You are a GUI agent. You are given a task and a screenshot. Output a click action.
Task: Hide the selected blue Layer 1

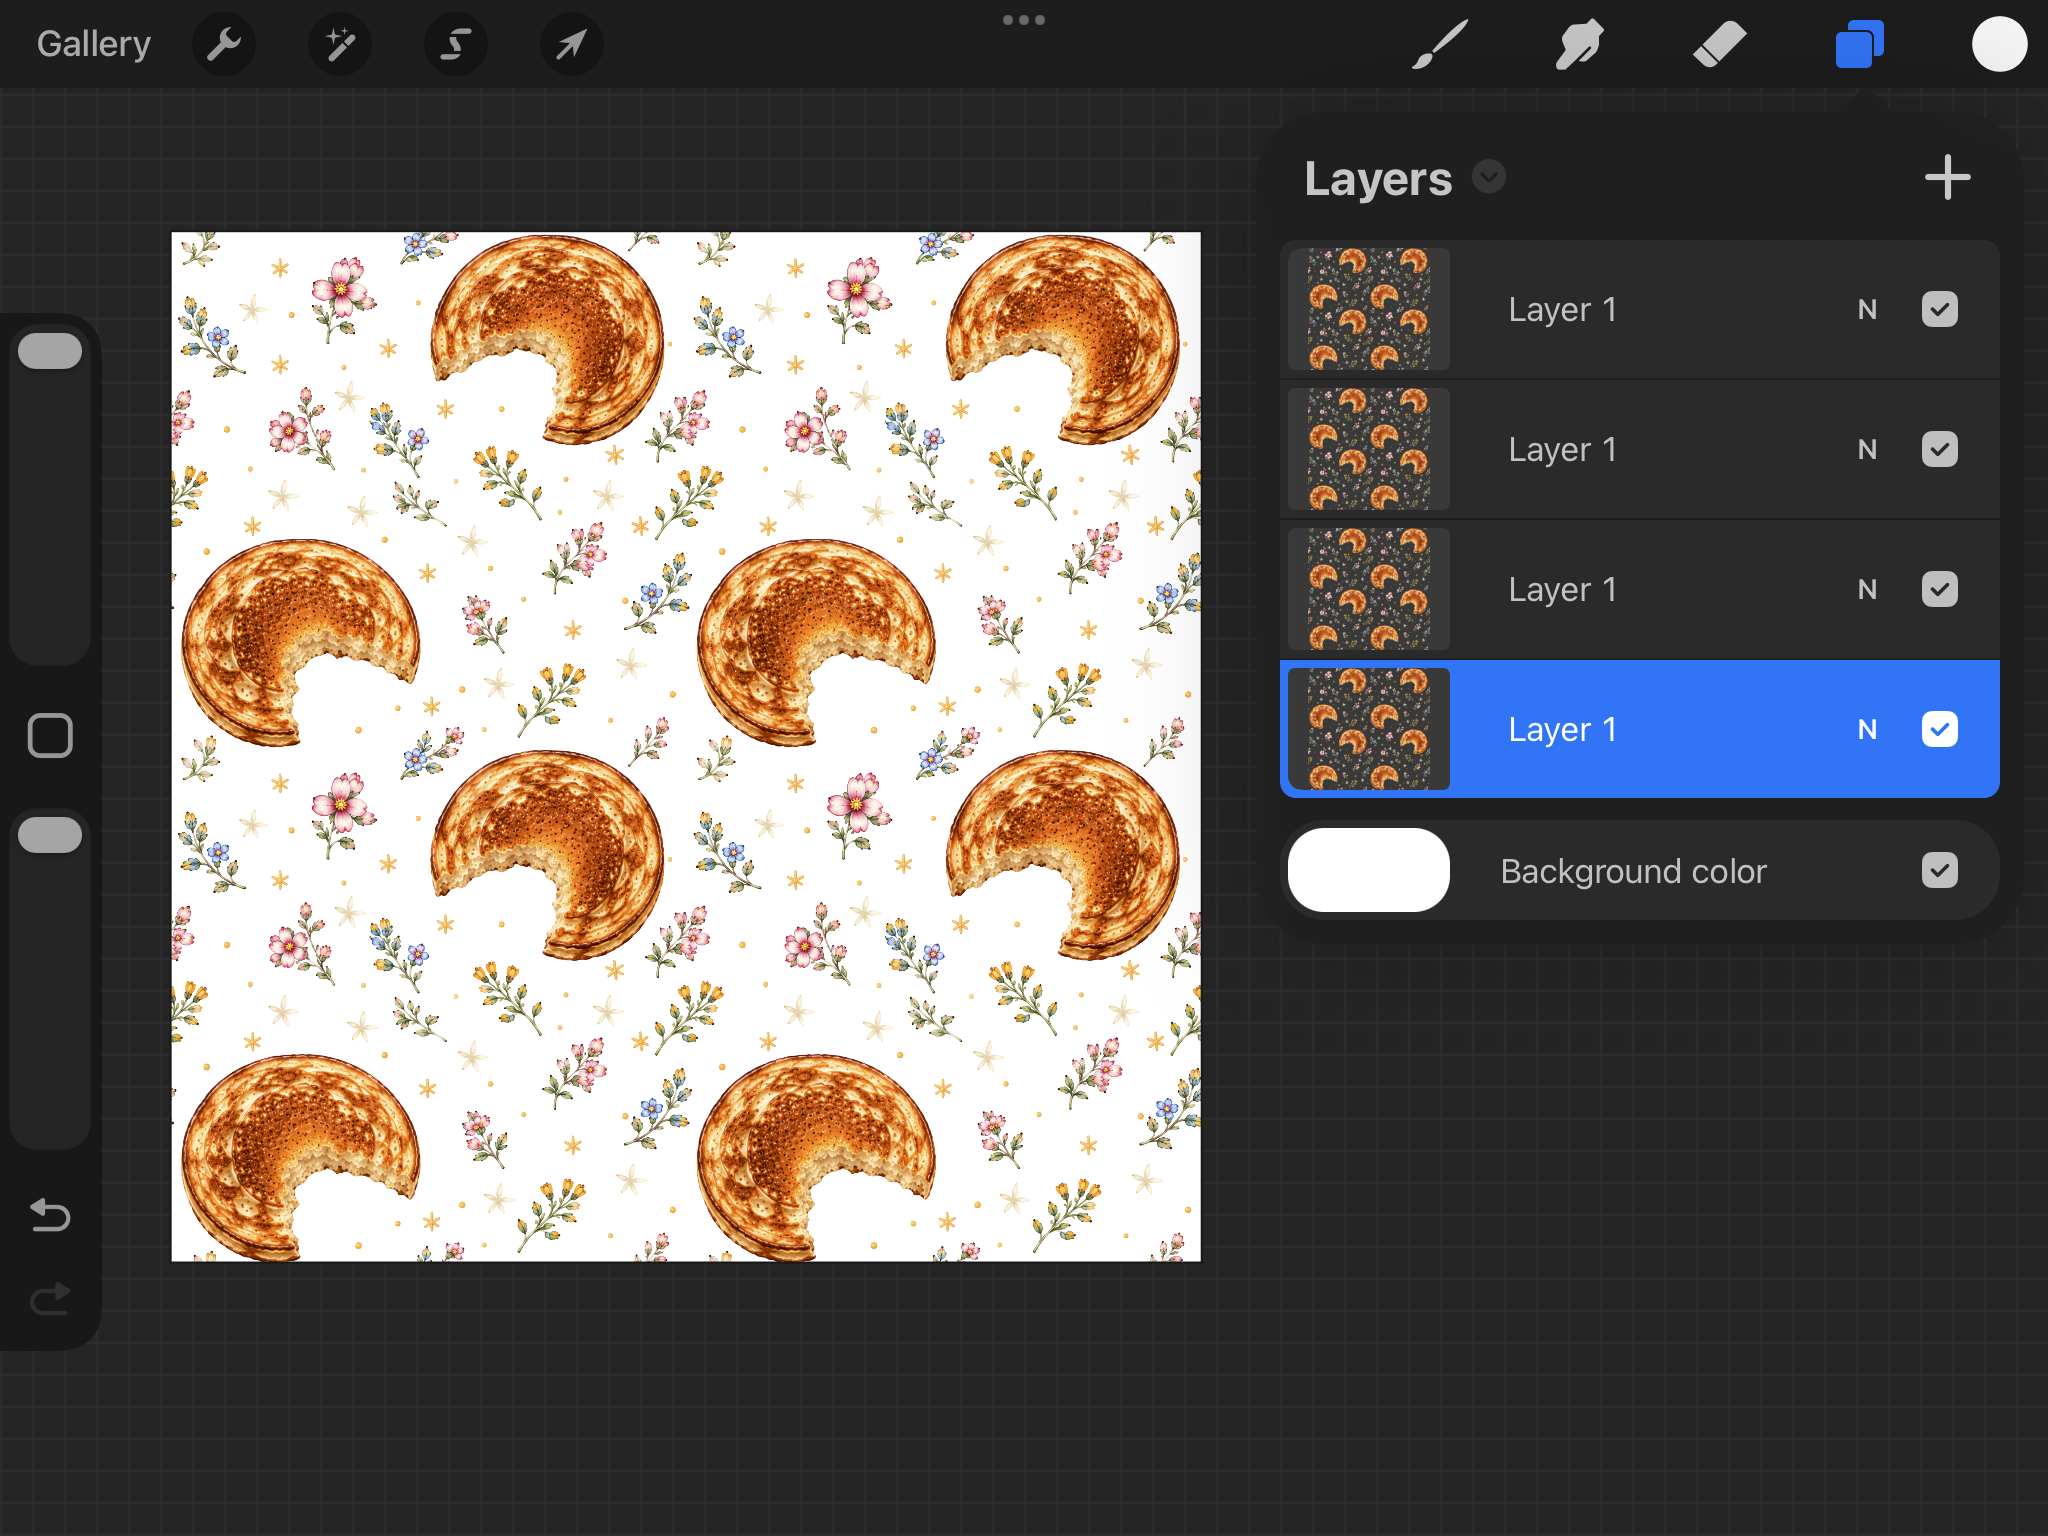pyautogui.click(x=1939, y=729)
